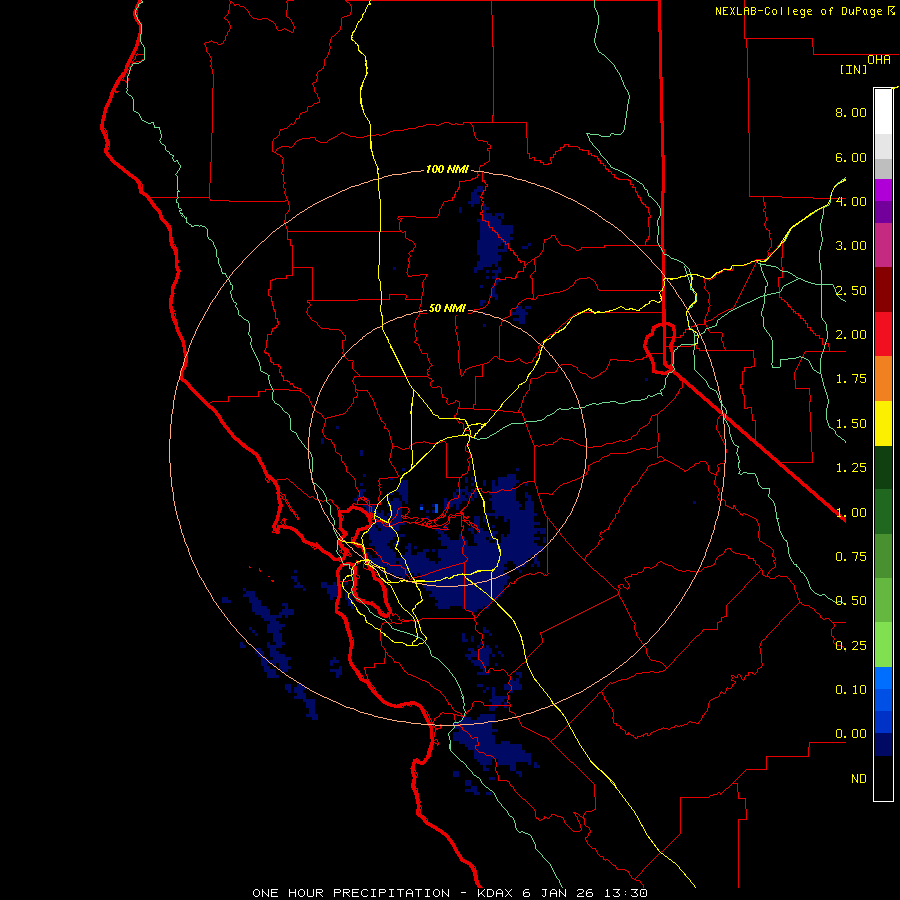Select the yellow legend swatch beside 1.50
Screen dimensions: 900x900
point(883,423)
